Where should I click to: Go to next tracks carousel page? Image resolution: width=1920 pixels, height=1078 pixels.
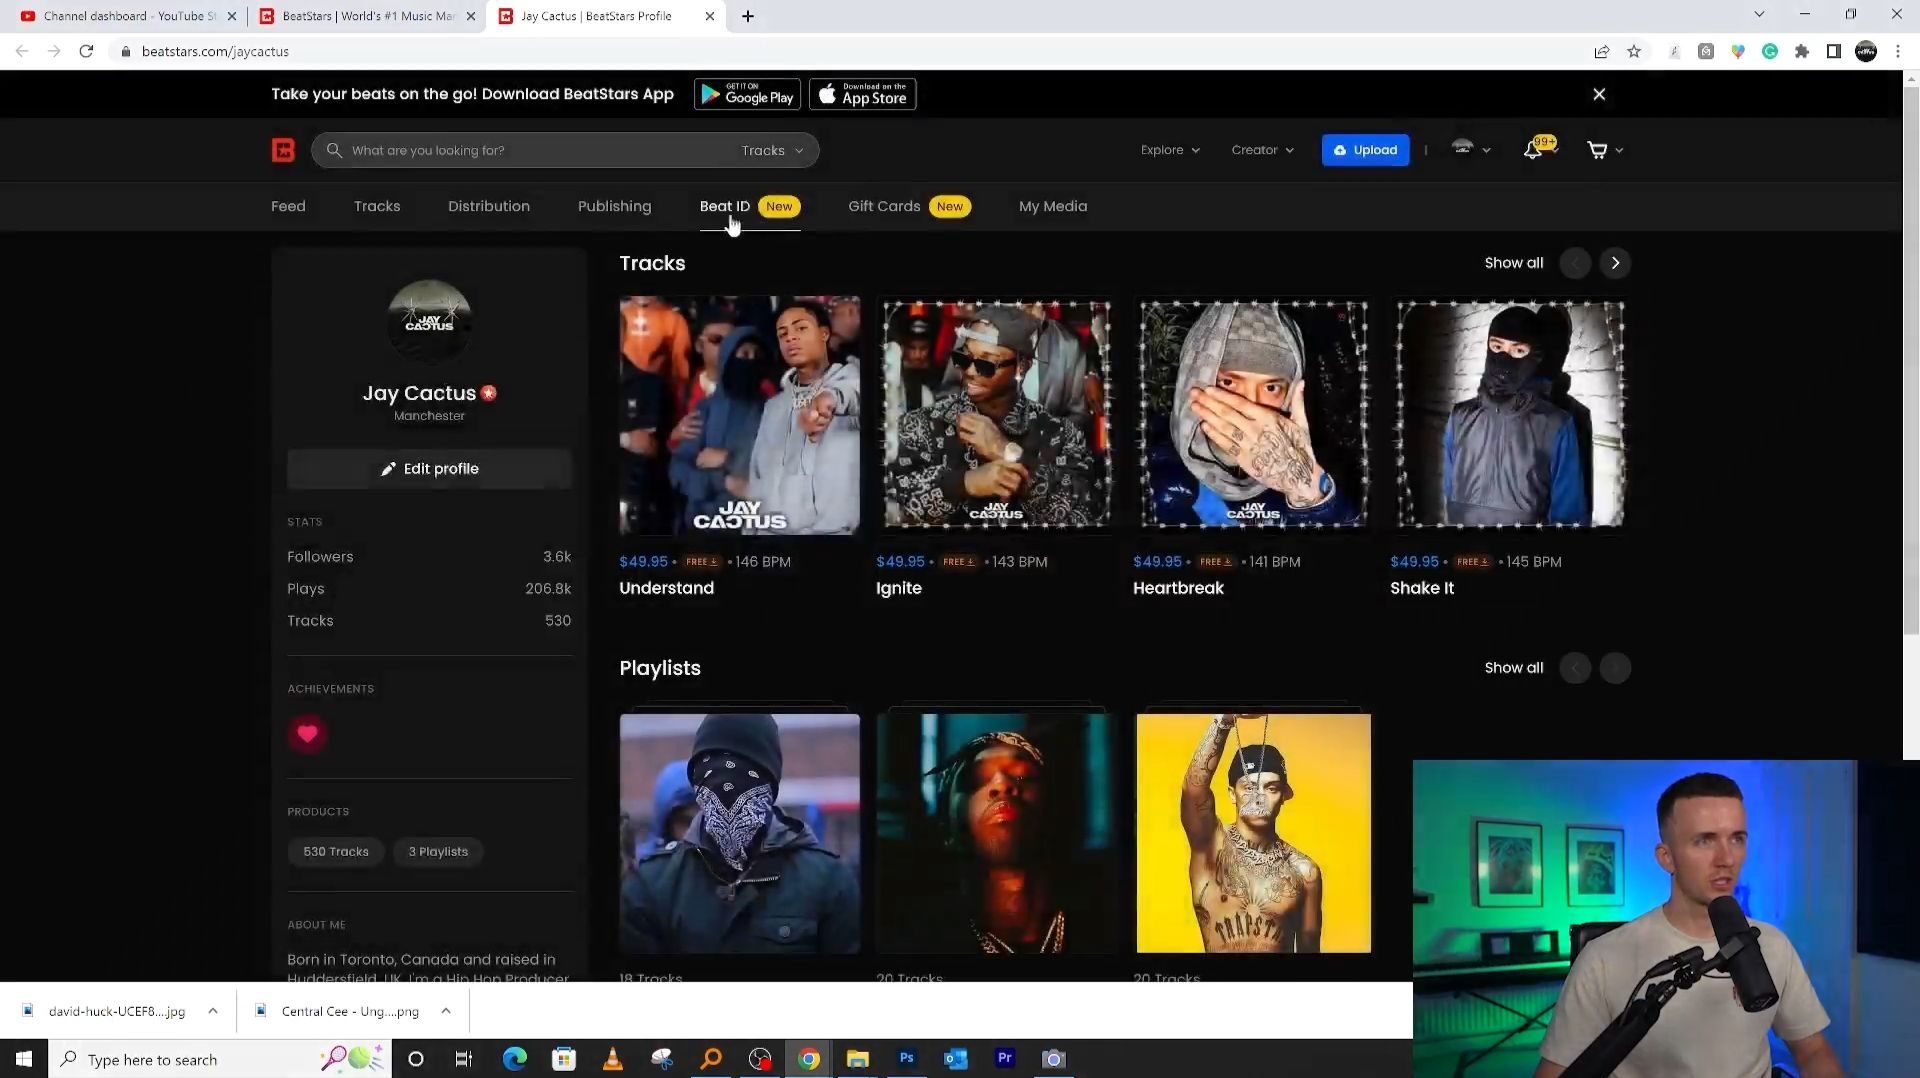(x=1615, y=263)
